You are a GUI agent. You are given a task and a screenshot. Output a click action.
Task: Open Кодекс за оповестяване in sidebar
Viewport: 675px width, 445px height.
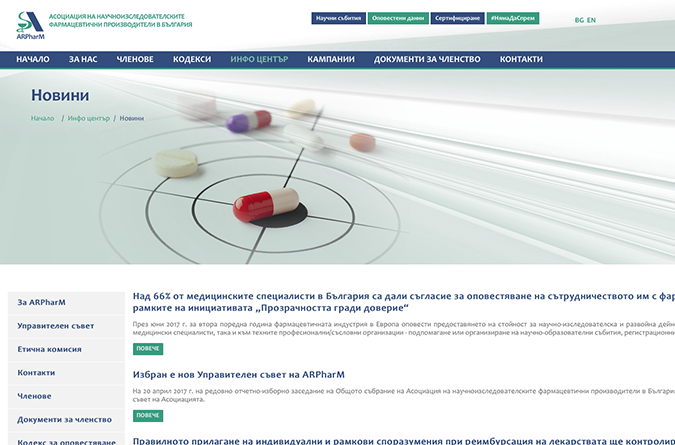point(66,439)
